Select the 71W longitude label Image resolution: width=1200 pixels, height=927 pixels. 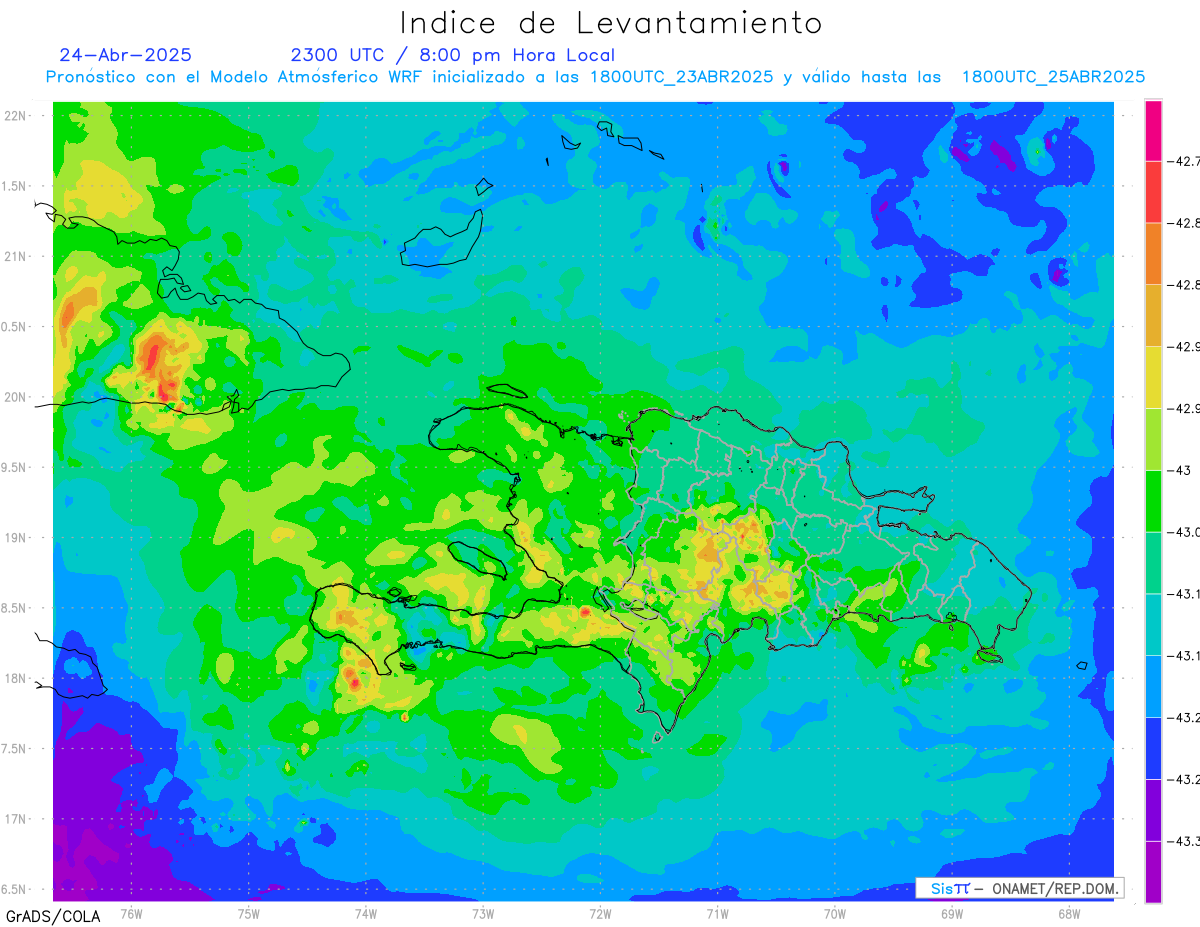click(x=717, y=913)
